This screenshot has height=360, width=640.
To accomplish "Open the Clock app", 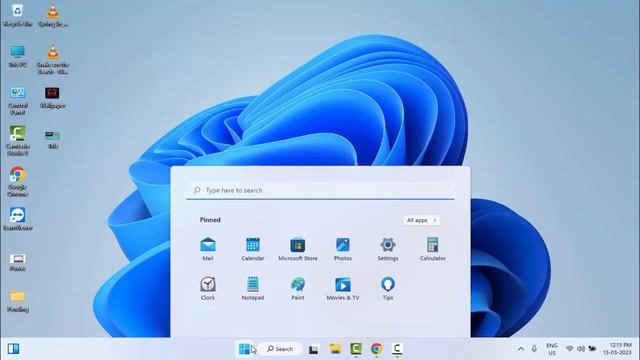I will tap(208, 289).
